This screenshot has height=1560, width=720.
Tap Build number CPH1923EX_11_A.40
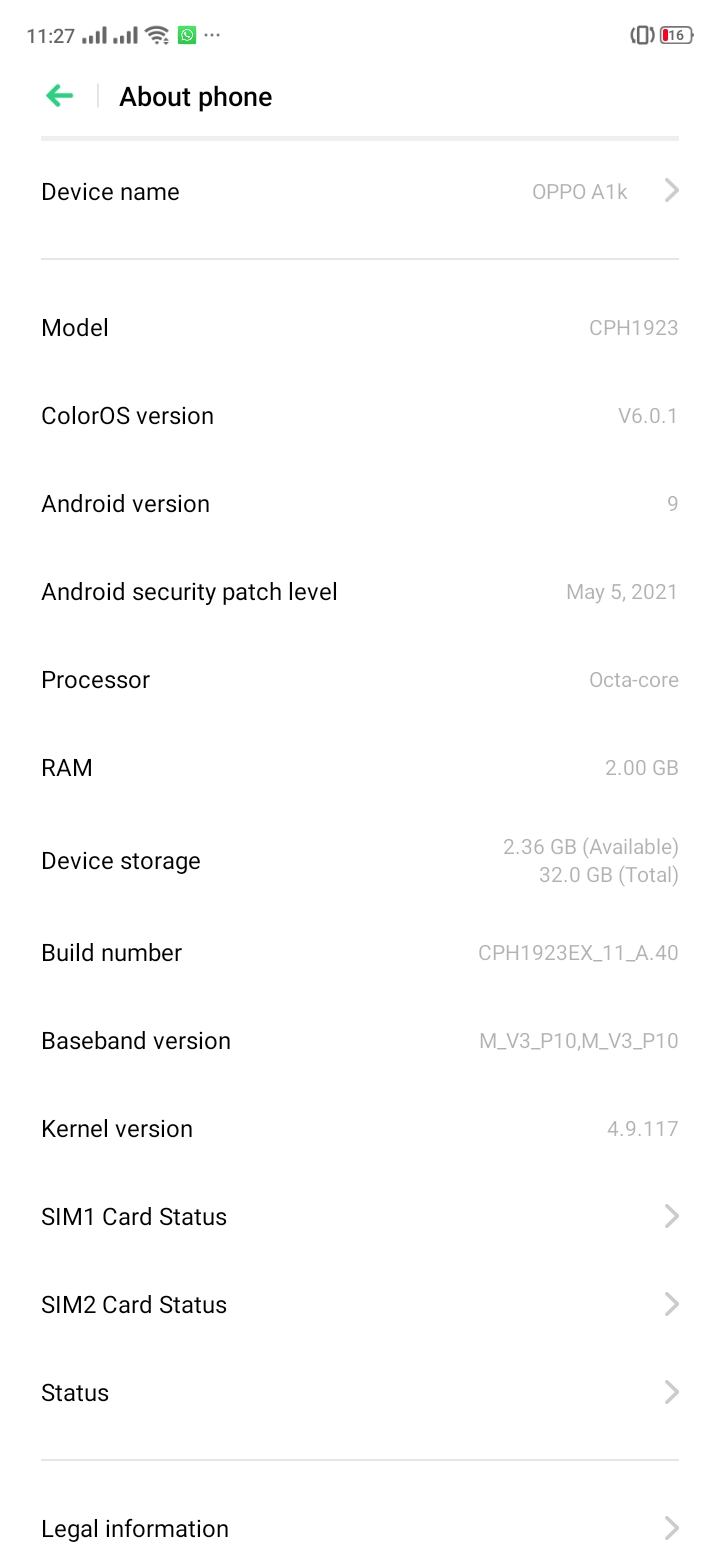(360, 952)
